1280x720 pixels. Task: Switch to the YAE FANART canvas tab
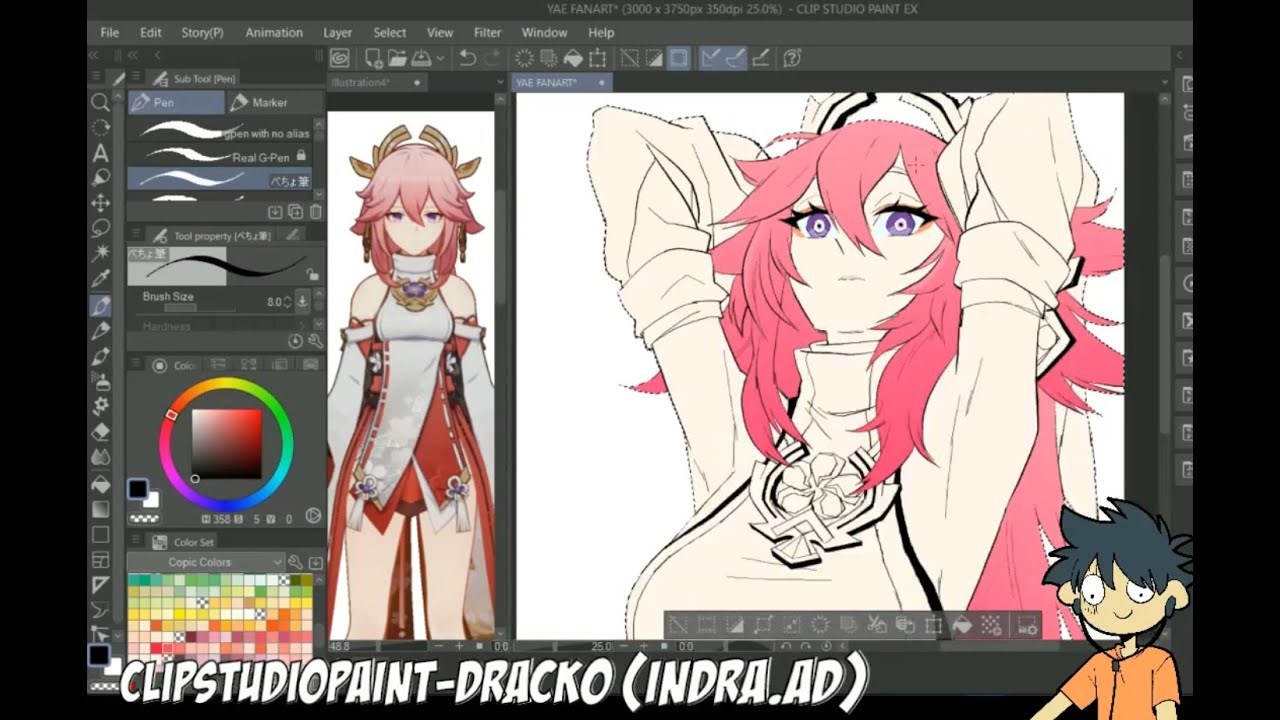coord(561,82)
